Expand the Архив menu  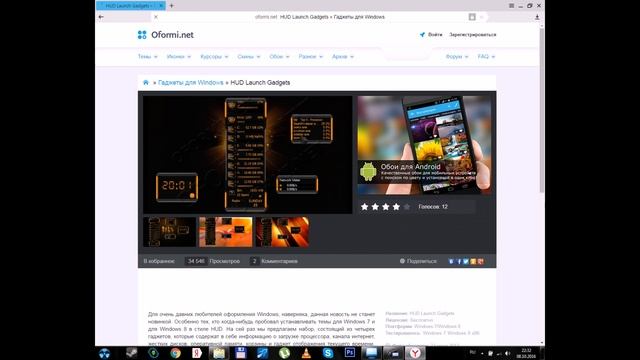coord(343,57)
